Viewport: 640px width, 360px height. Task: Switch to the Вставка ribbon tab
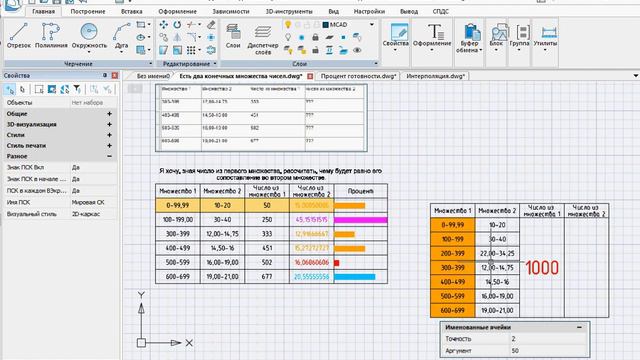point(131,11)
